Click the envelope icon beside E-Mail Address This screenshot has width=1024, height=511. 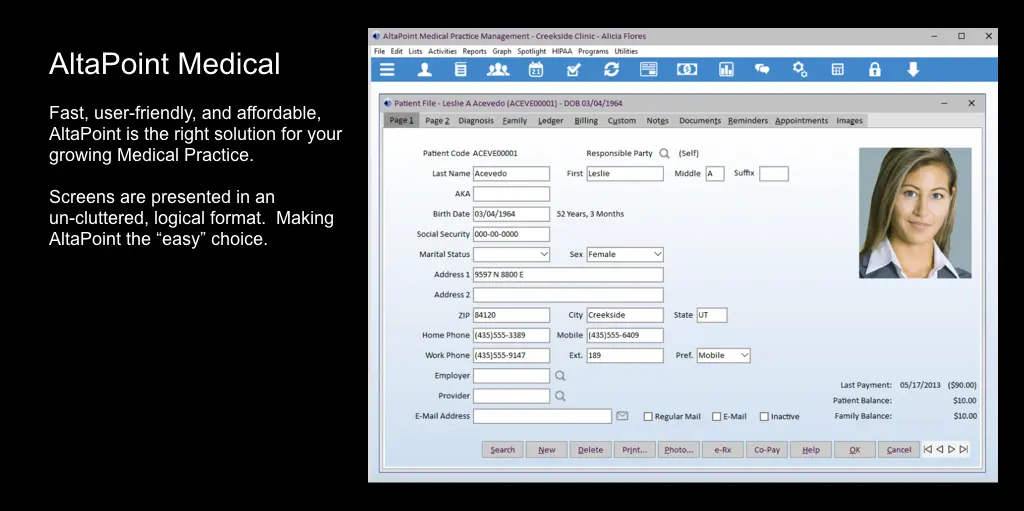point(622,416)
